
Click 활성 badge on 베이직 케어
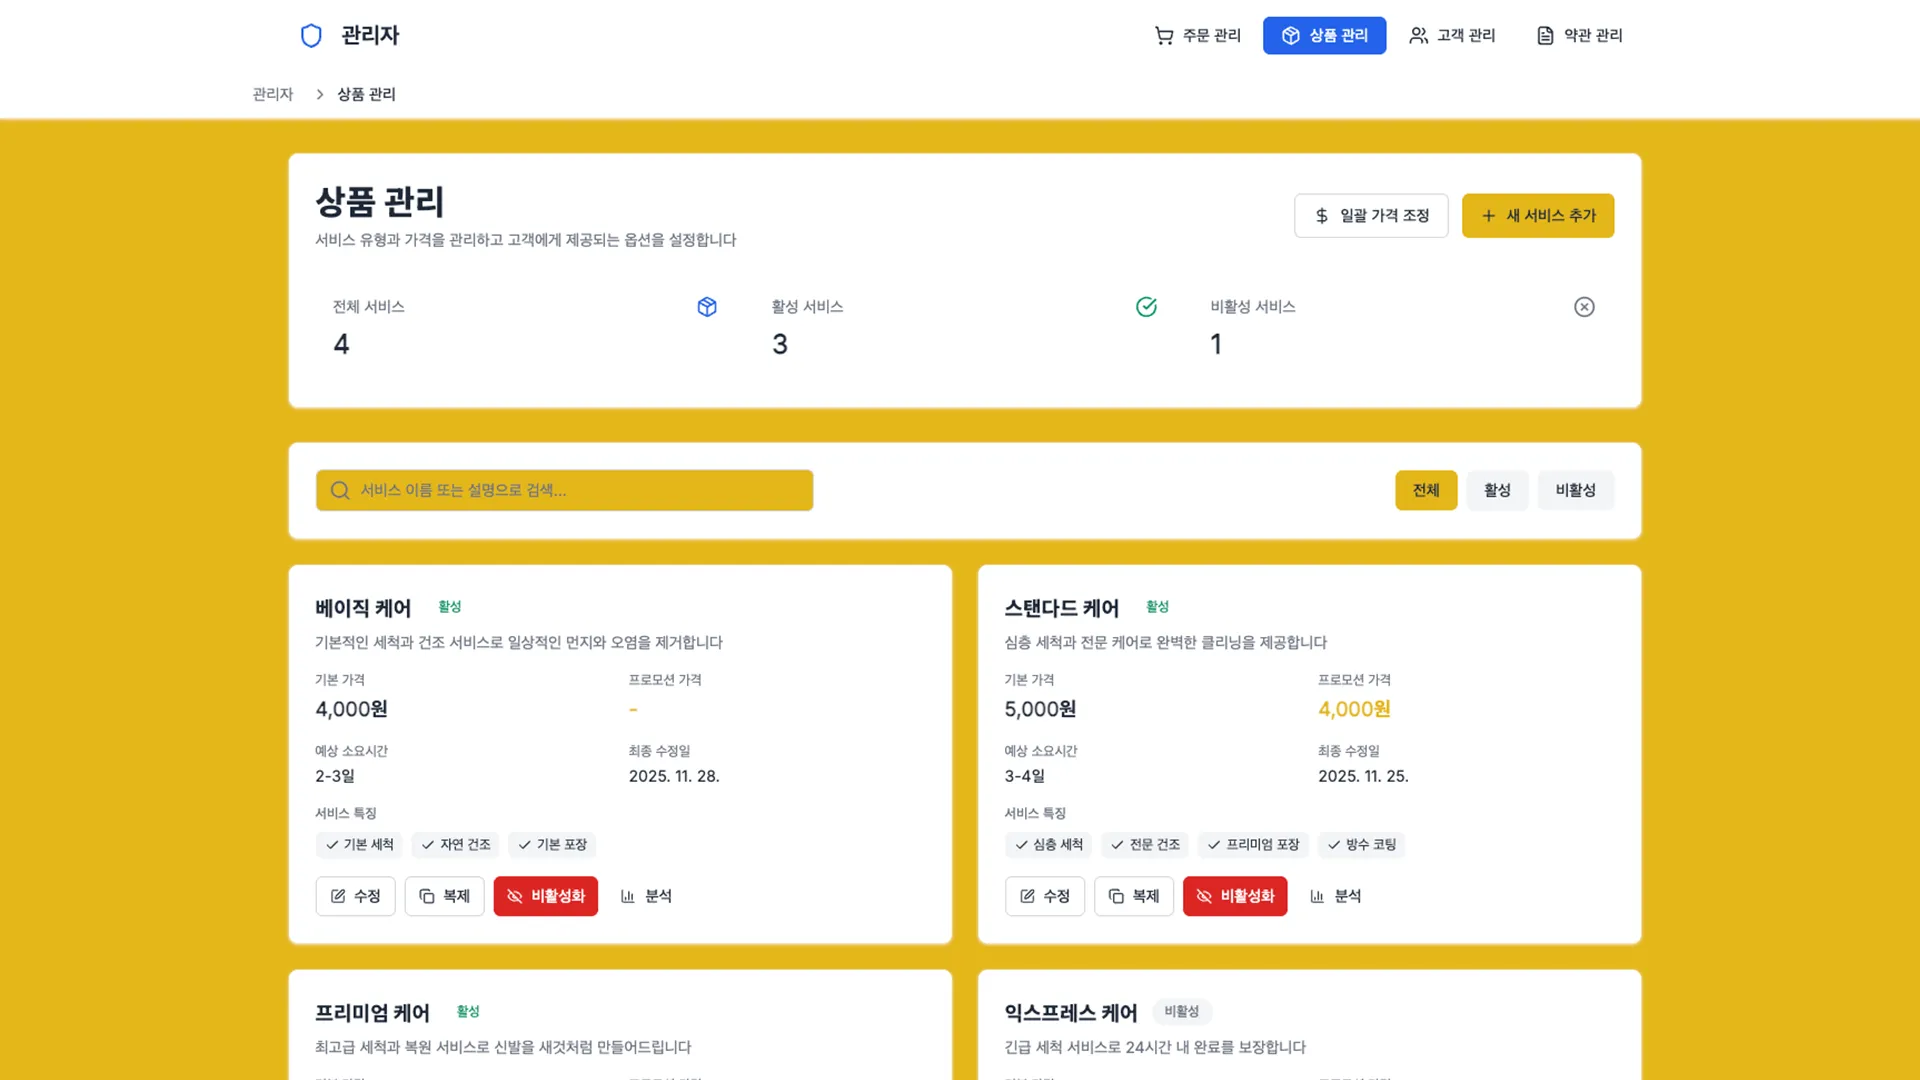click(x=450, y=607)
